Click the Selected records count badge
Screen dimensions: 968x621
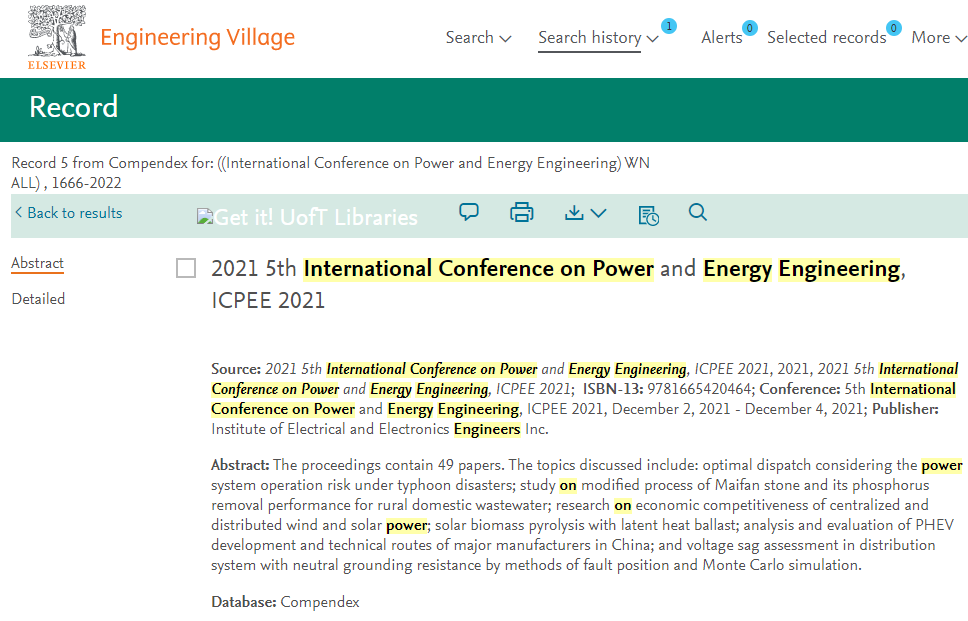(x=893, y=27)
